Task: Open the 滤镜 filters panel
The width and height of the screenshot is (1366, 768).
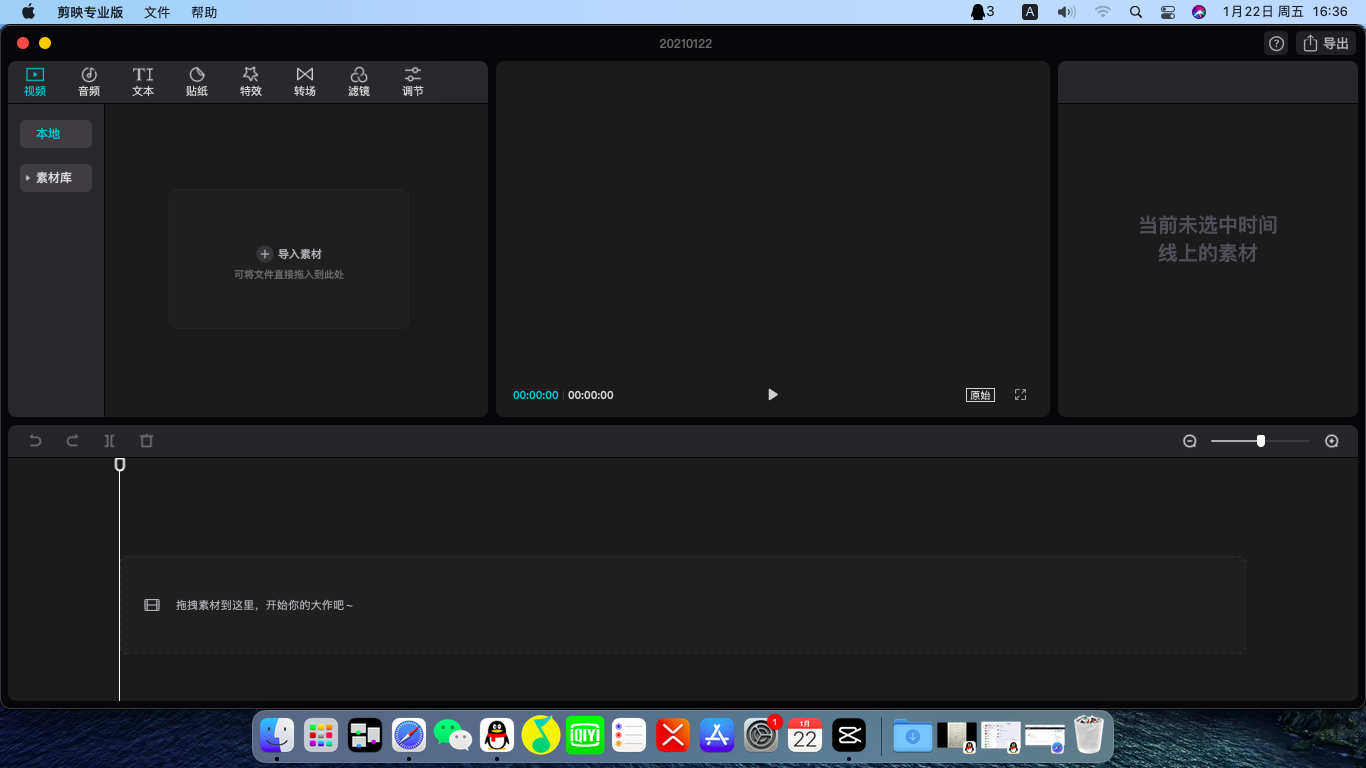Action: (x=359, y=81)
